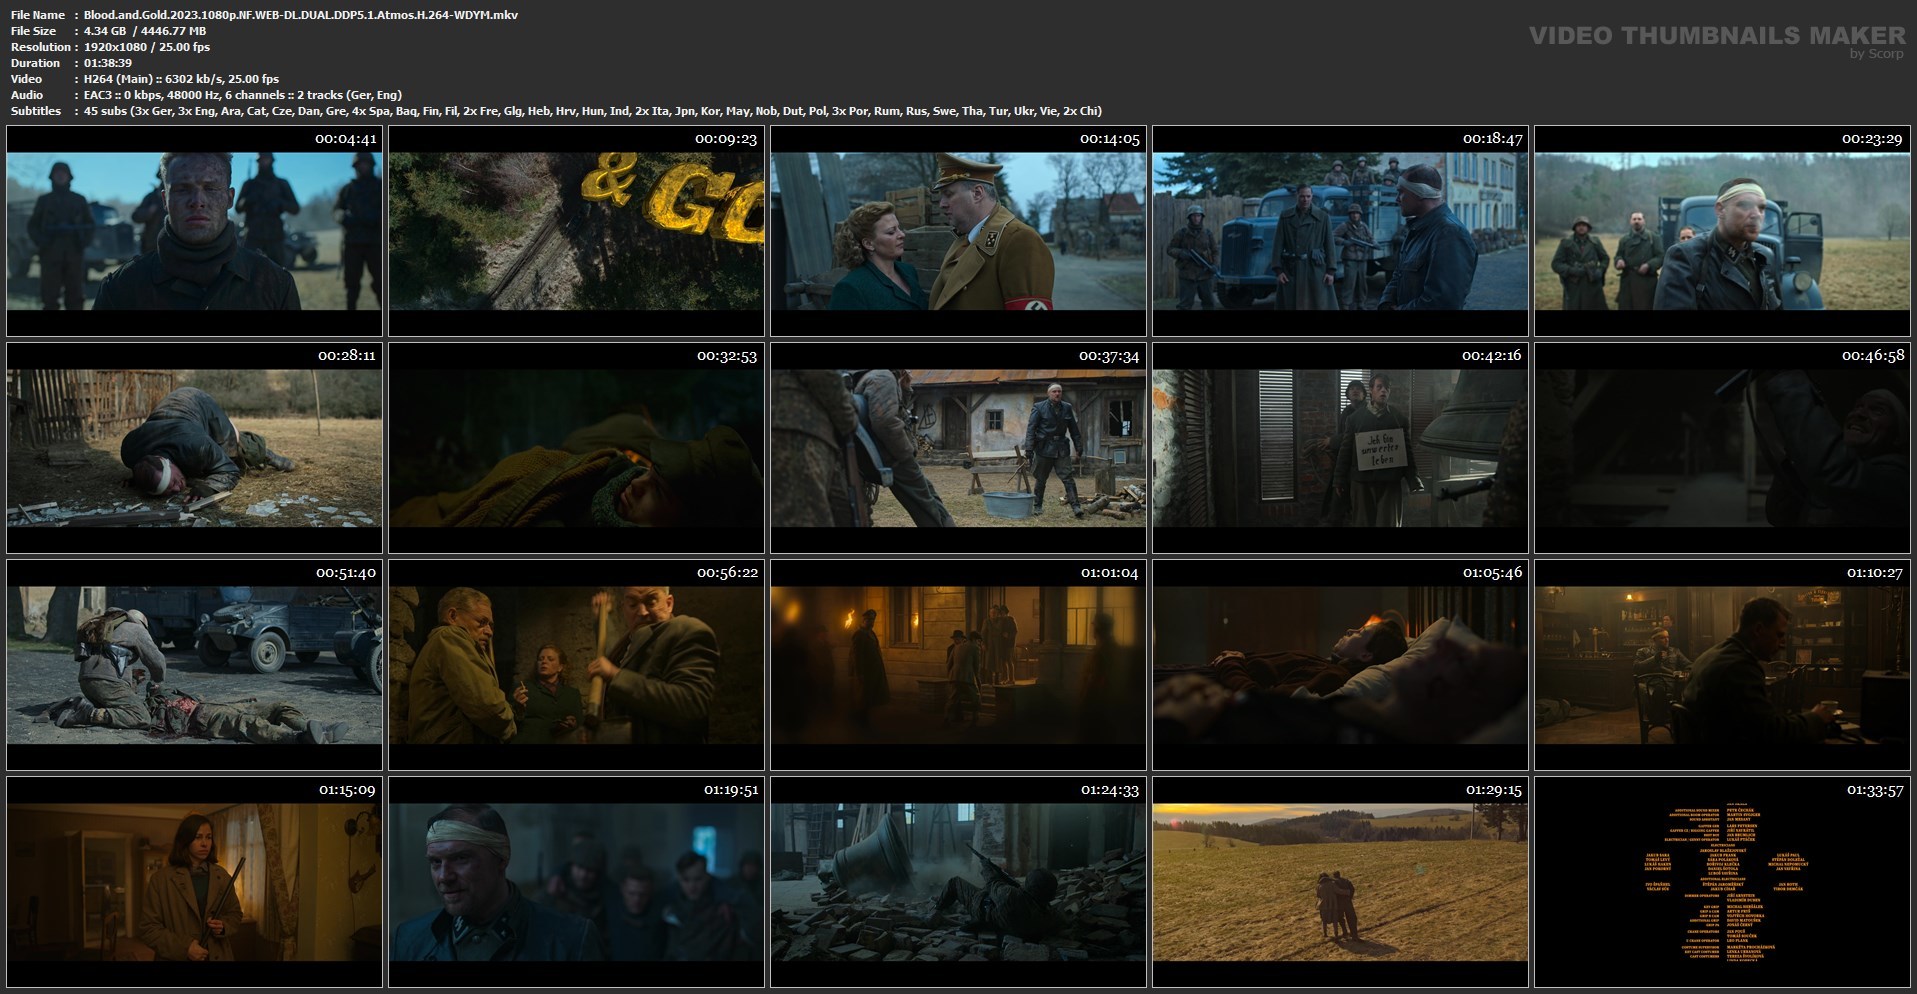Click the 00:18:47 truck scene thumbnail
1917x994 pixels.
point(1340,231)
